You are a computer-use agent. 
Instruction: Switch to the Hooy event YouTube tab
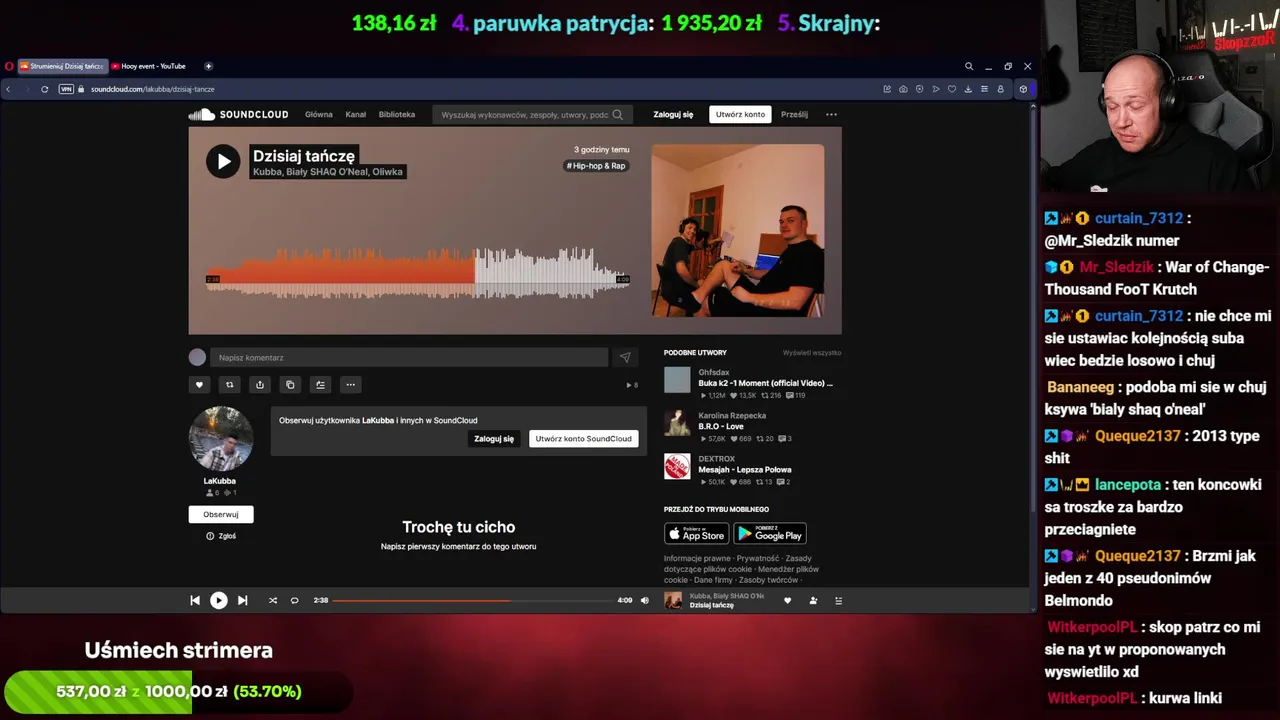coord(153,66)
